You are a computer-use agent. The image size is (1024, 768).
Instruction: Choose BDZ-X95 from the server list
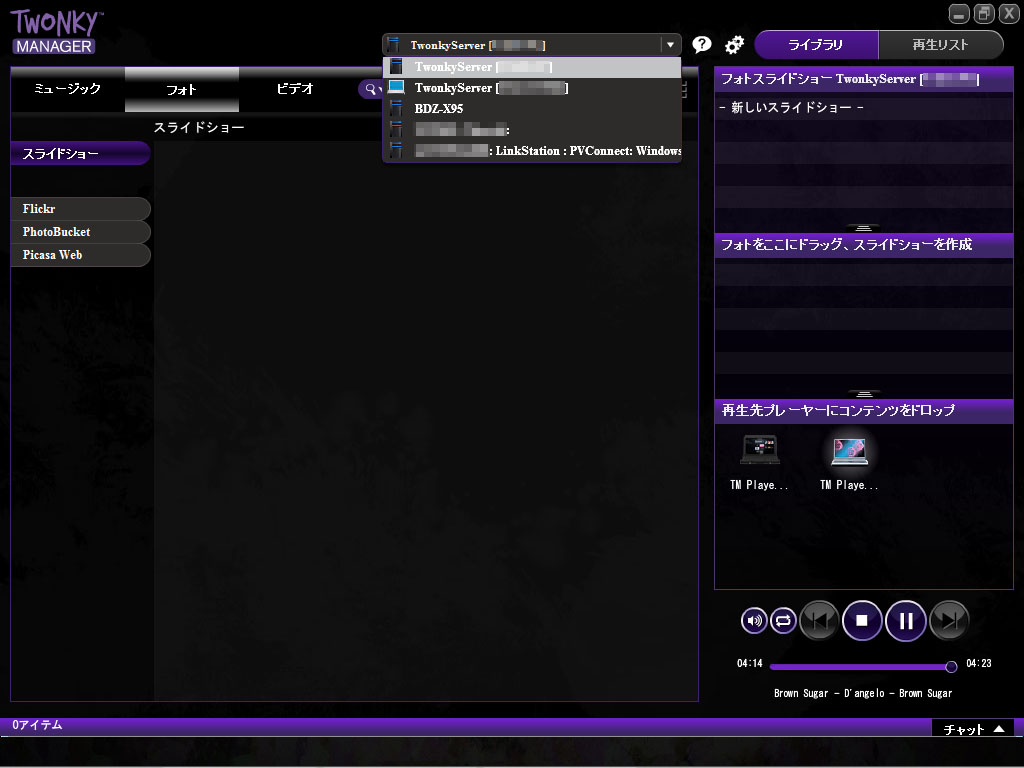pos(442,108)
